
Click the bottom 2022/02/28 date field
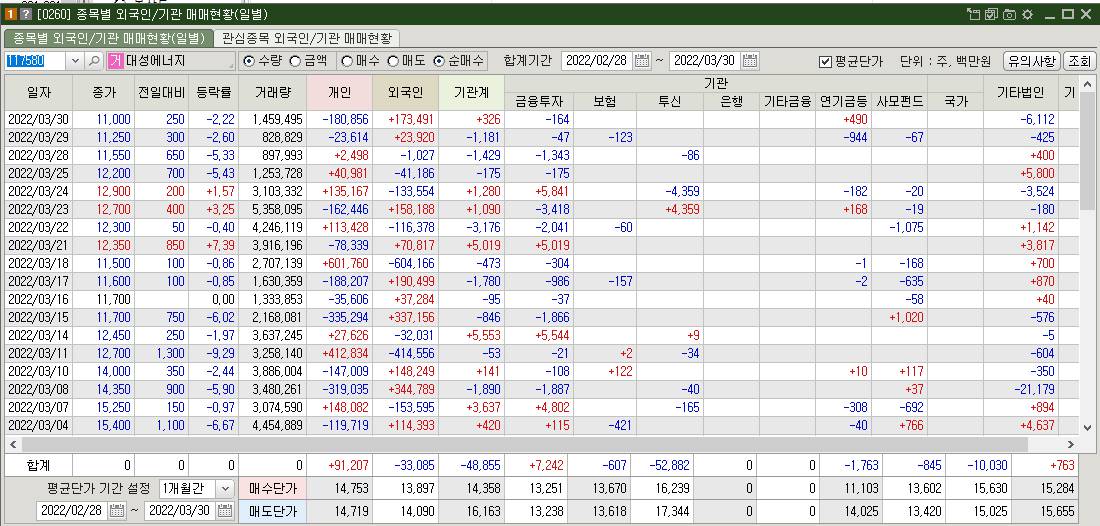click(x=72, y=511)
